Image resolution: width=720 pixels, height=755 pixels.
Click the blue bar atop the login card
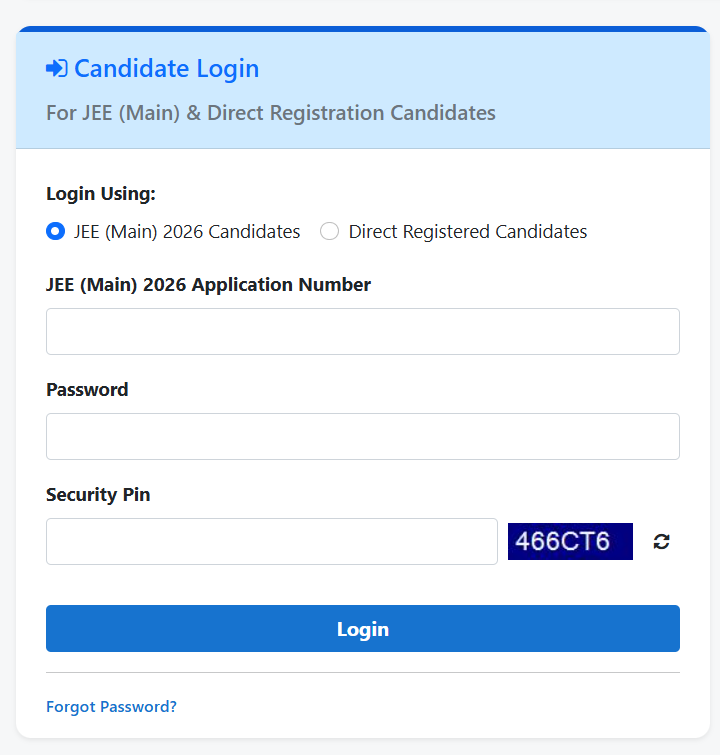[x=362, y=29]
